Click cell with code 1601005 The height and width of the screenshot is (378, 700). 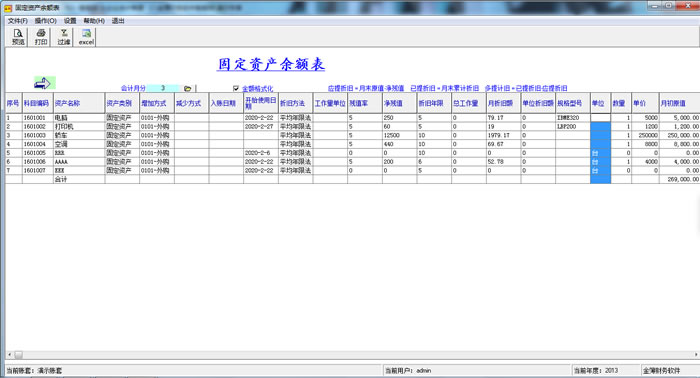(38, 153)
